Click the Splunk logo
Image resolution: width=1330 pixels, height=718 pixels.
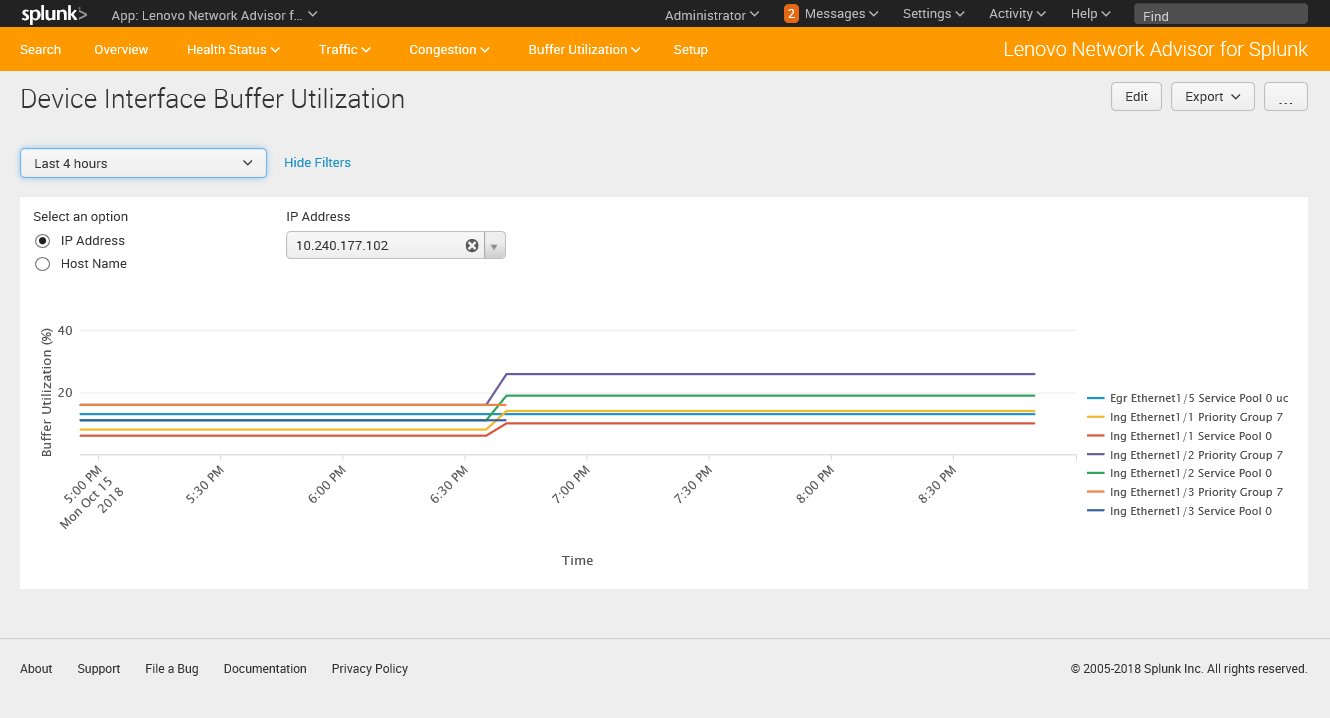click(54, 14)
